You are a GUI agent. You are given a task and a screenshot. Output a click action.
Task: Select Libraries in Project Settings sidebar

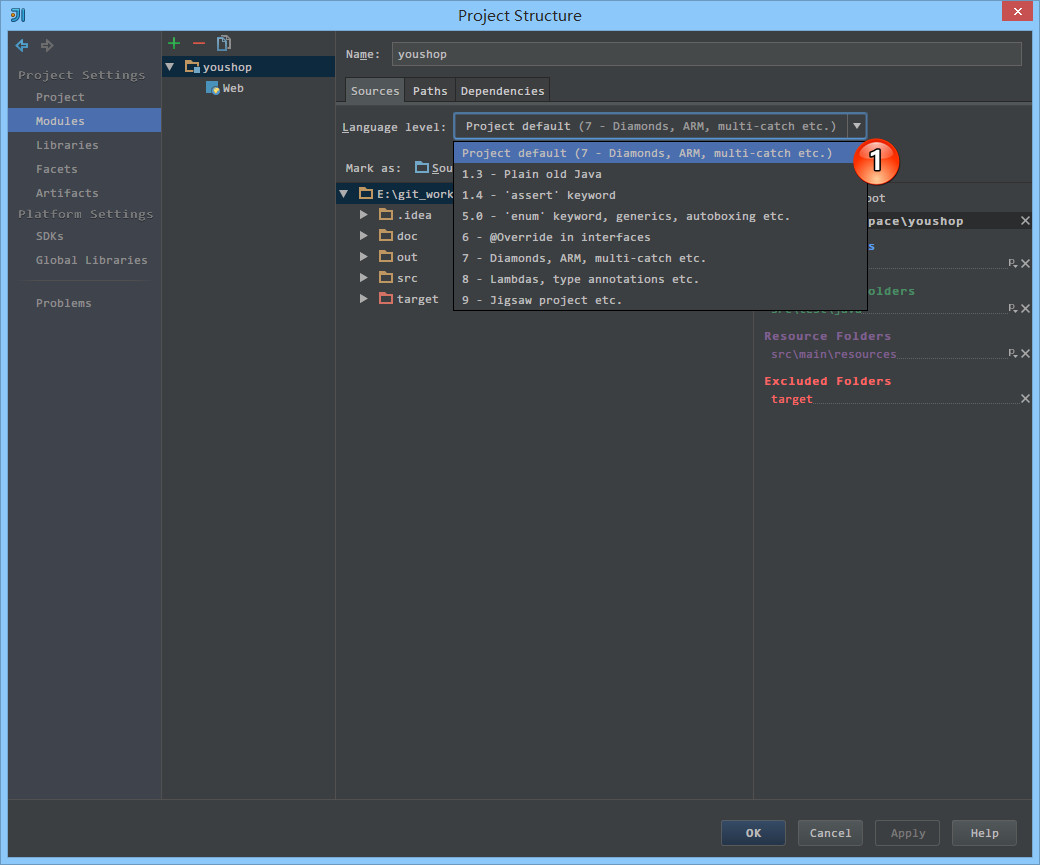click(67, 145)
